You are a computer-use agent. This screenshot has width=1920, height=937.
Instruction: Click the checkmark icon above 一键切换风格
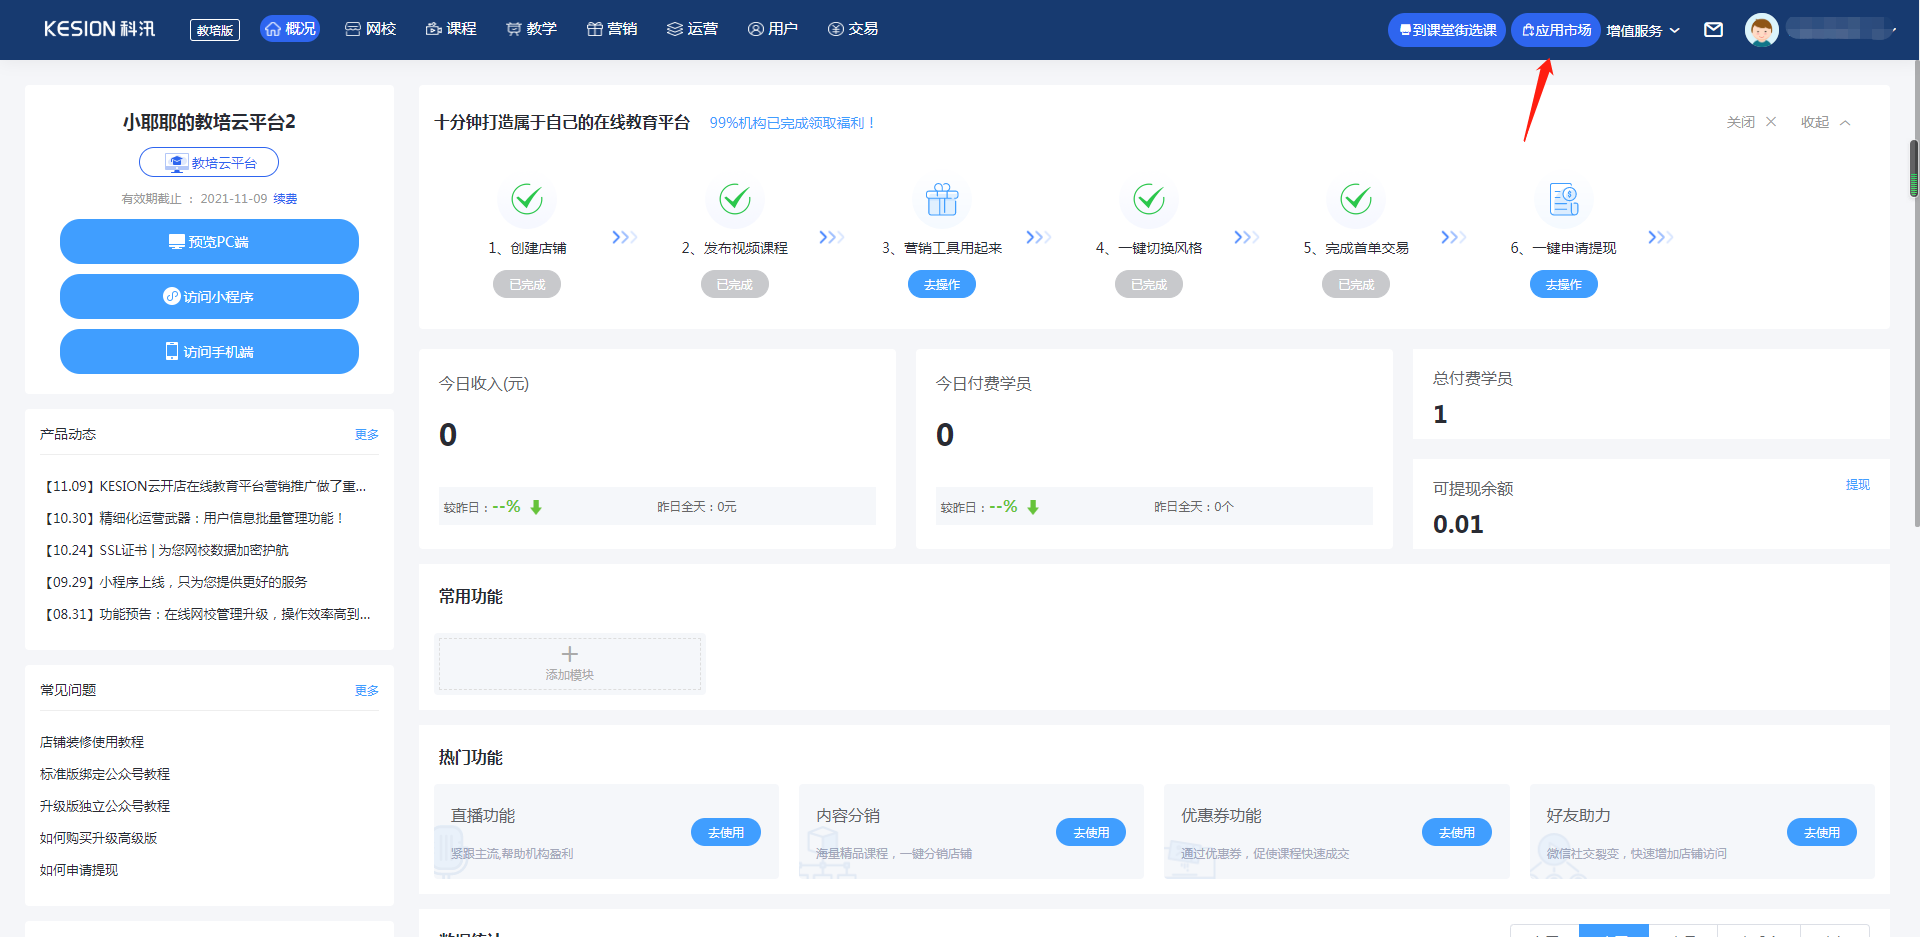coord(1149,200)
